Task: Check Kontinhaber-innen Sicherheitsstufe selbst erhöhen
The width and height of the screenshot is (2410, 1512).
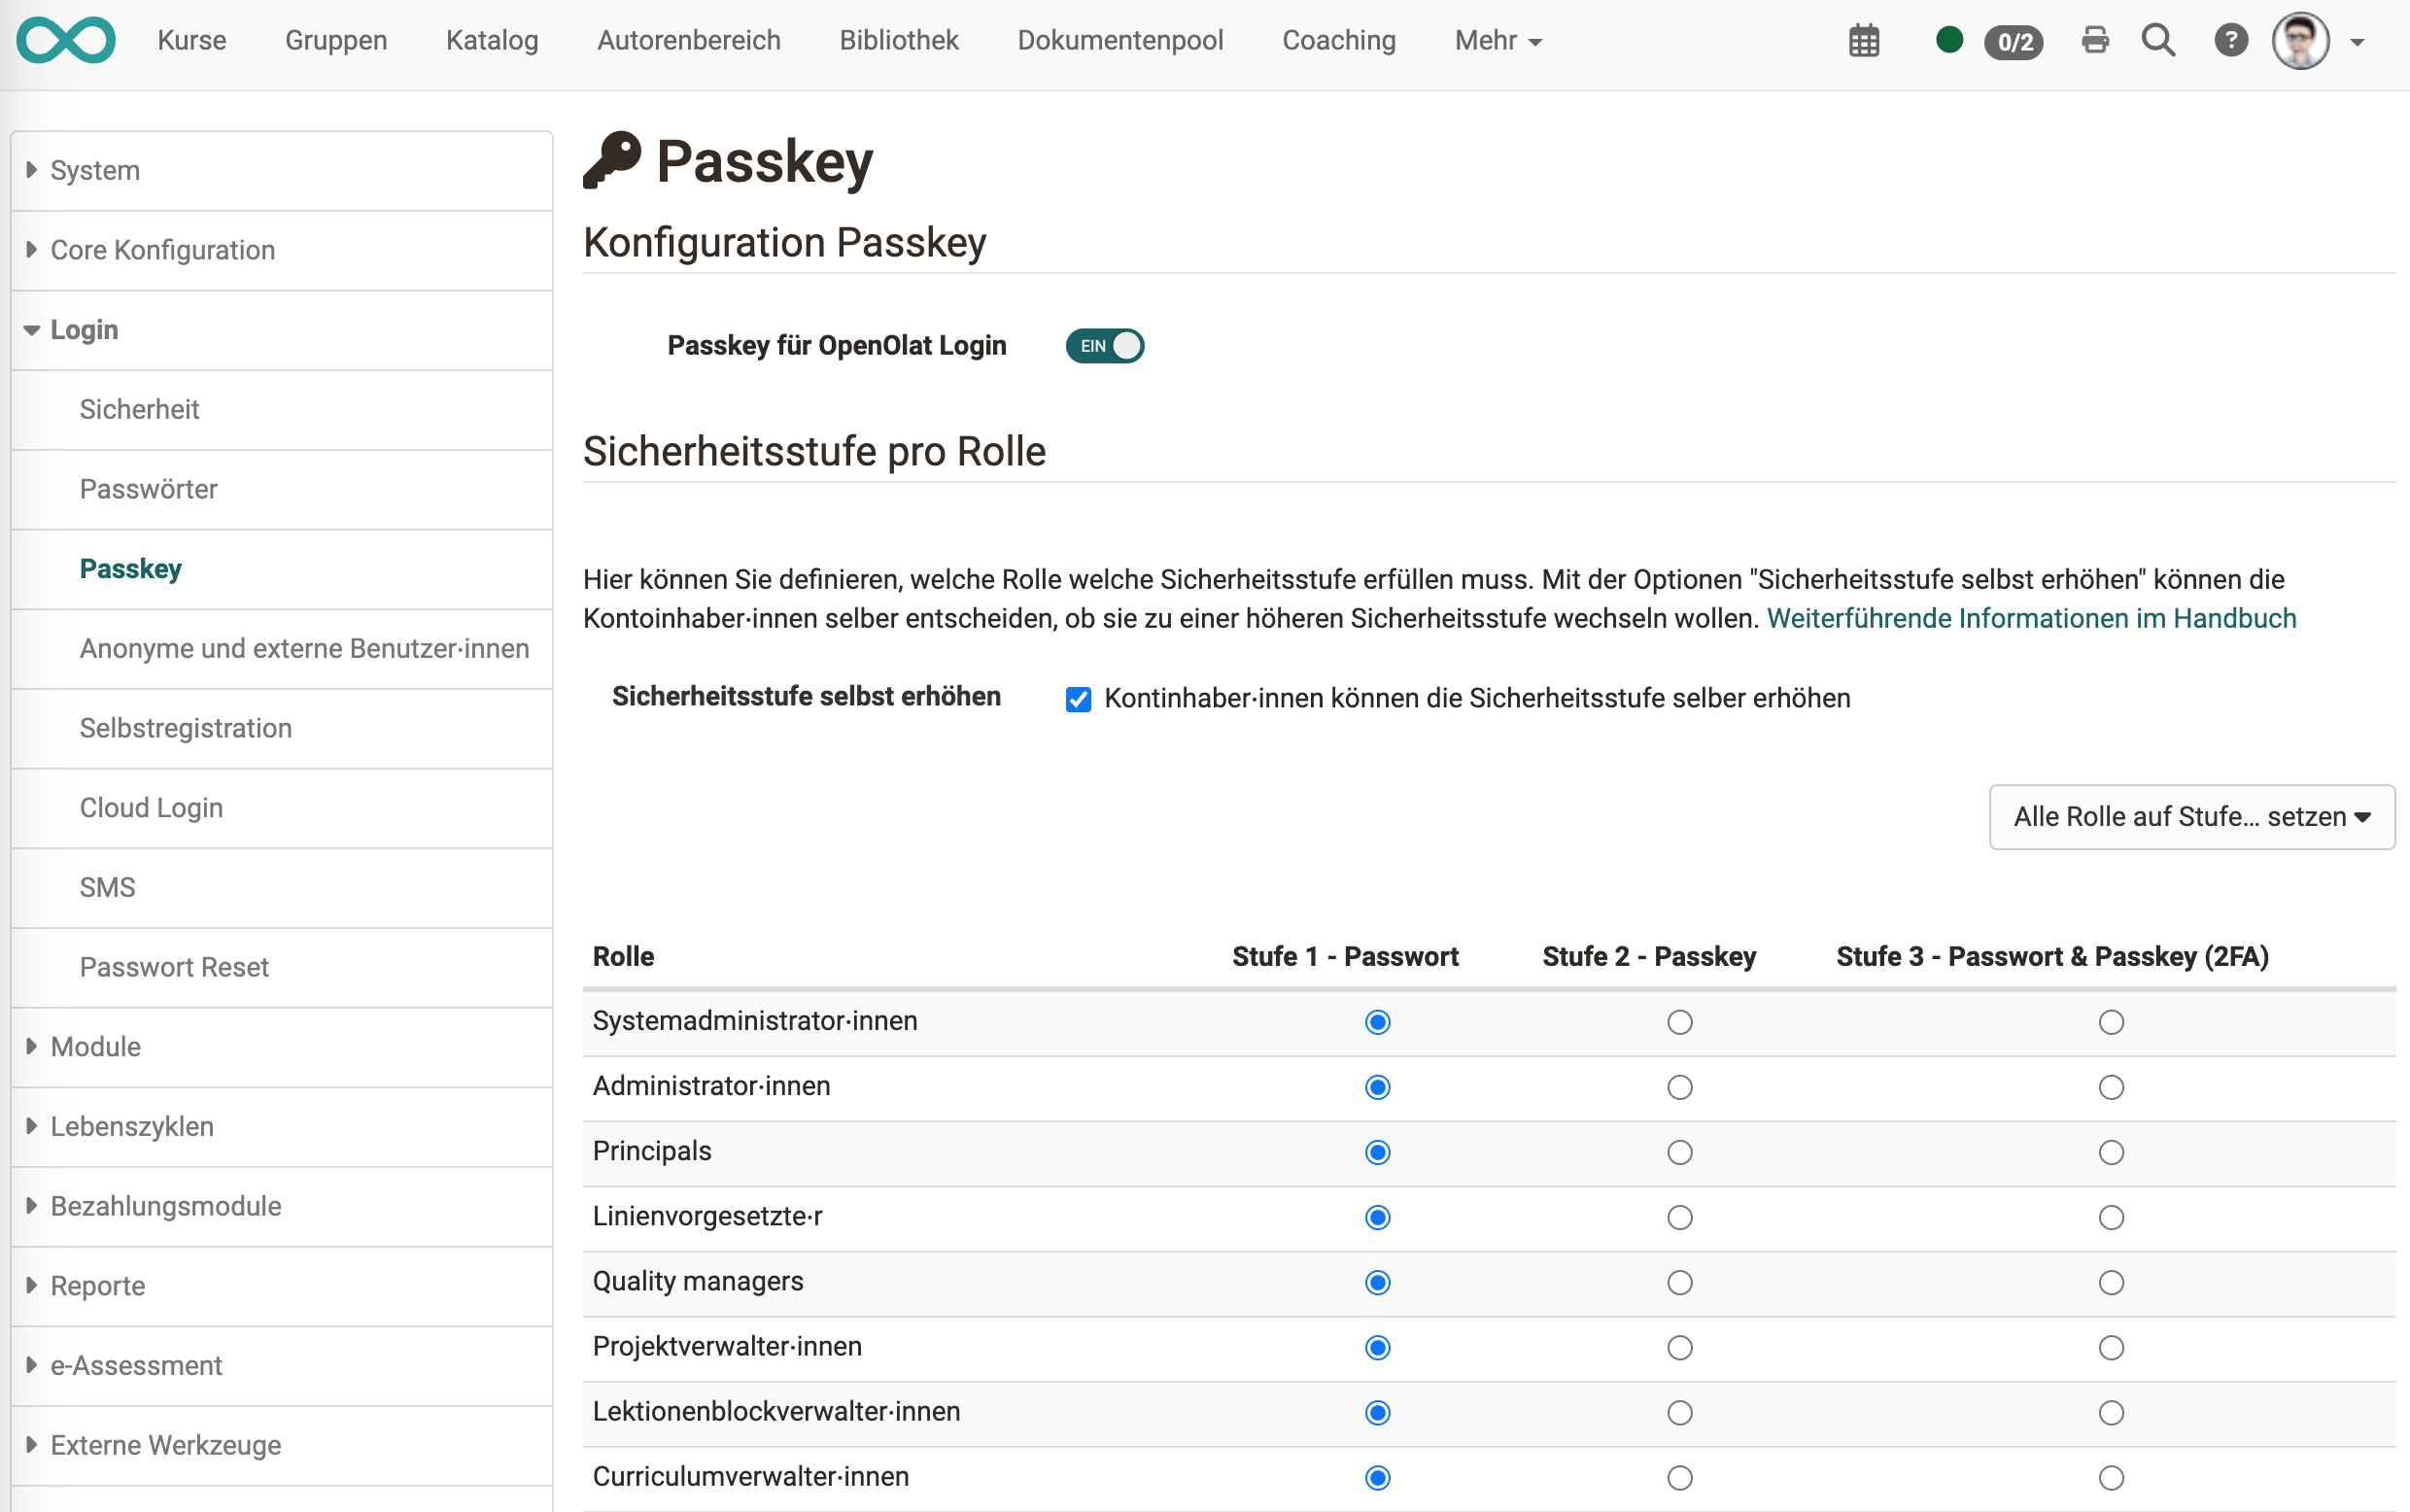Action: [1080, 697]
